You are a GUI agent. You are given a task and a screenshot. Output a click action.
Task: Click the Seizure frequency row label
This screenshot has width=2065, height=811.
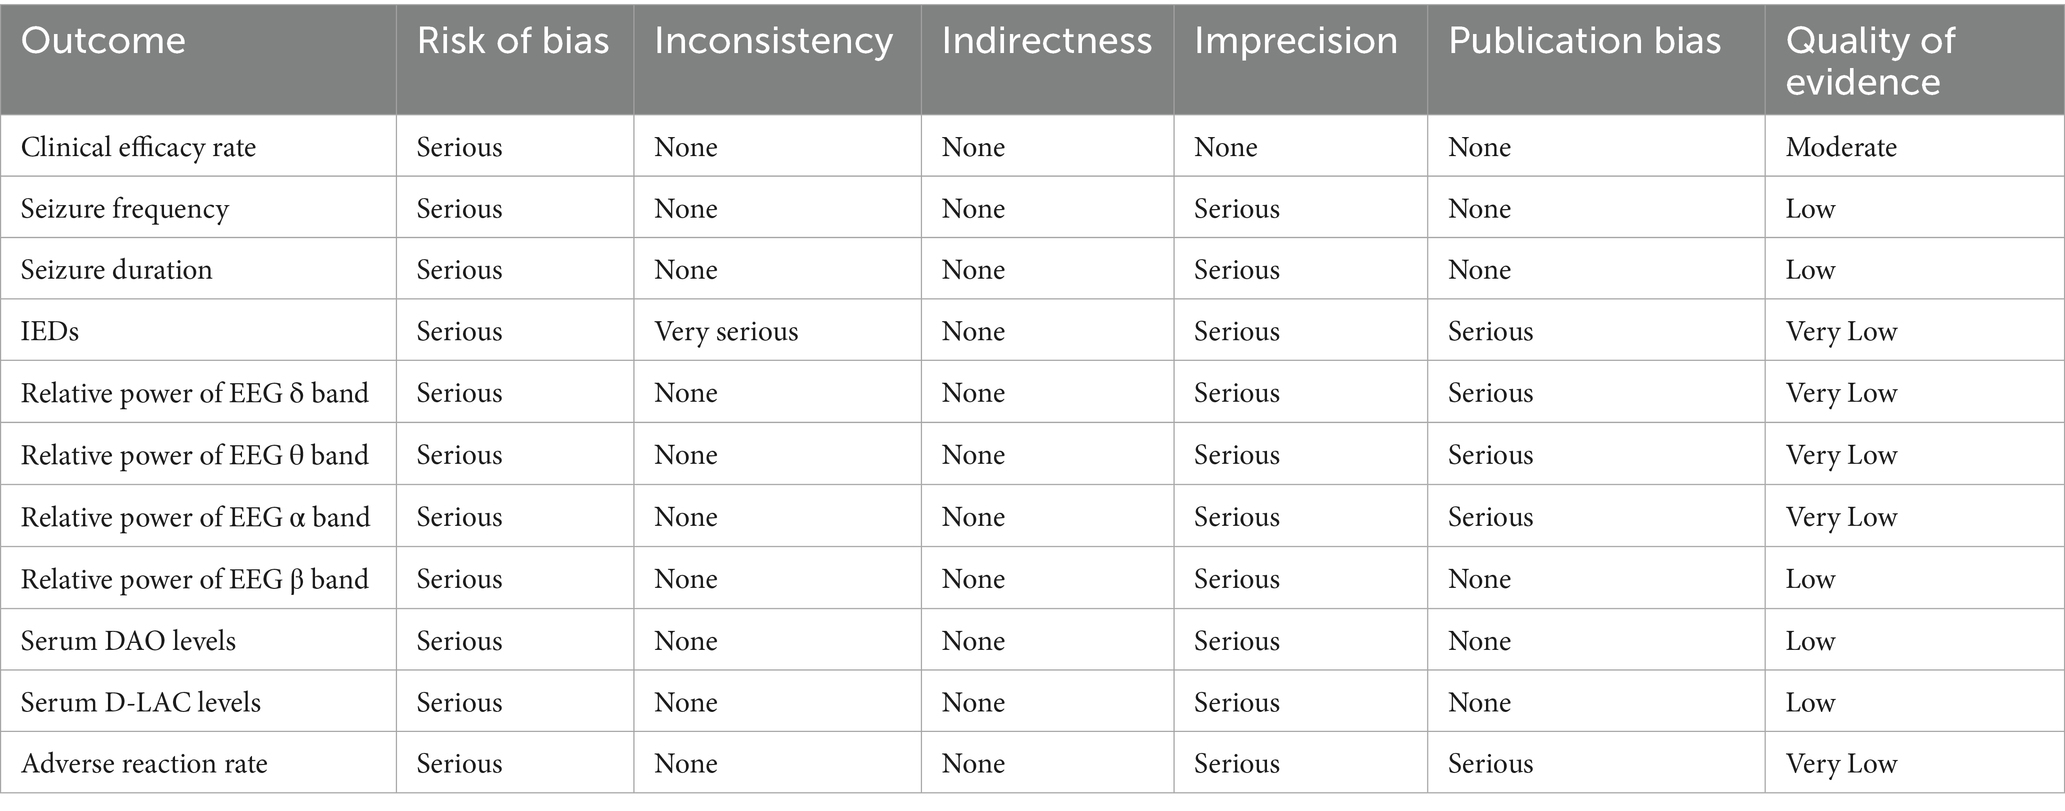click(125, 209)
